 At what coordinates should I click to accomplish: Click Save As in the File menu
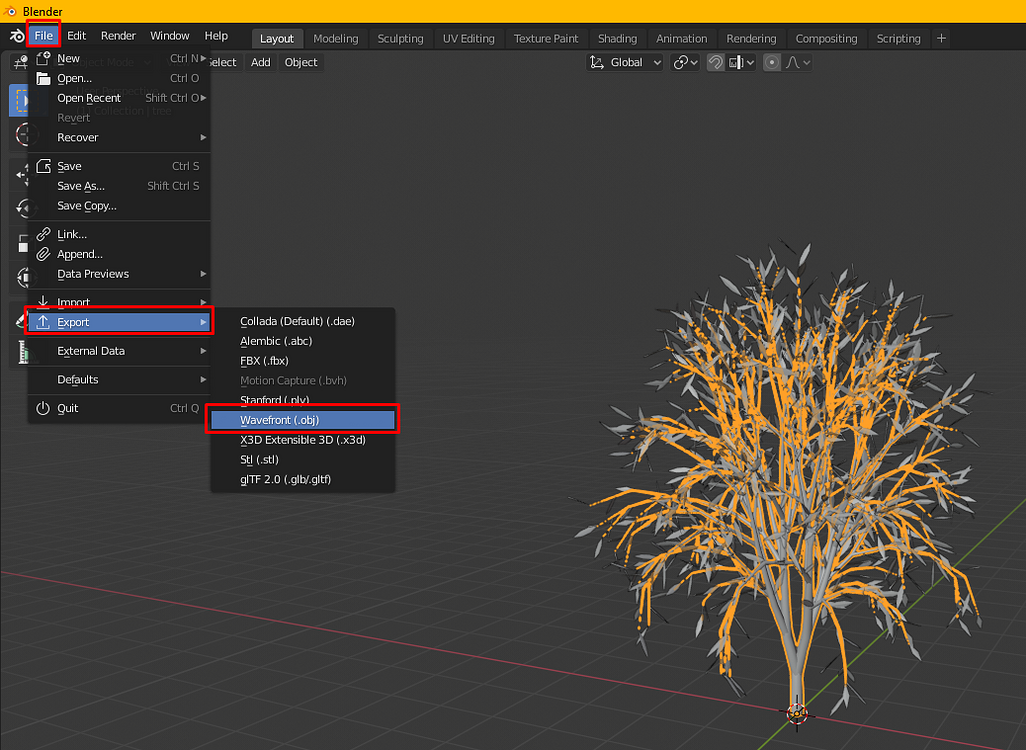(80, 186)
